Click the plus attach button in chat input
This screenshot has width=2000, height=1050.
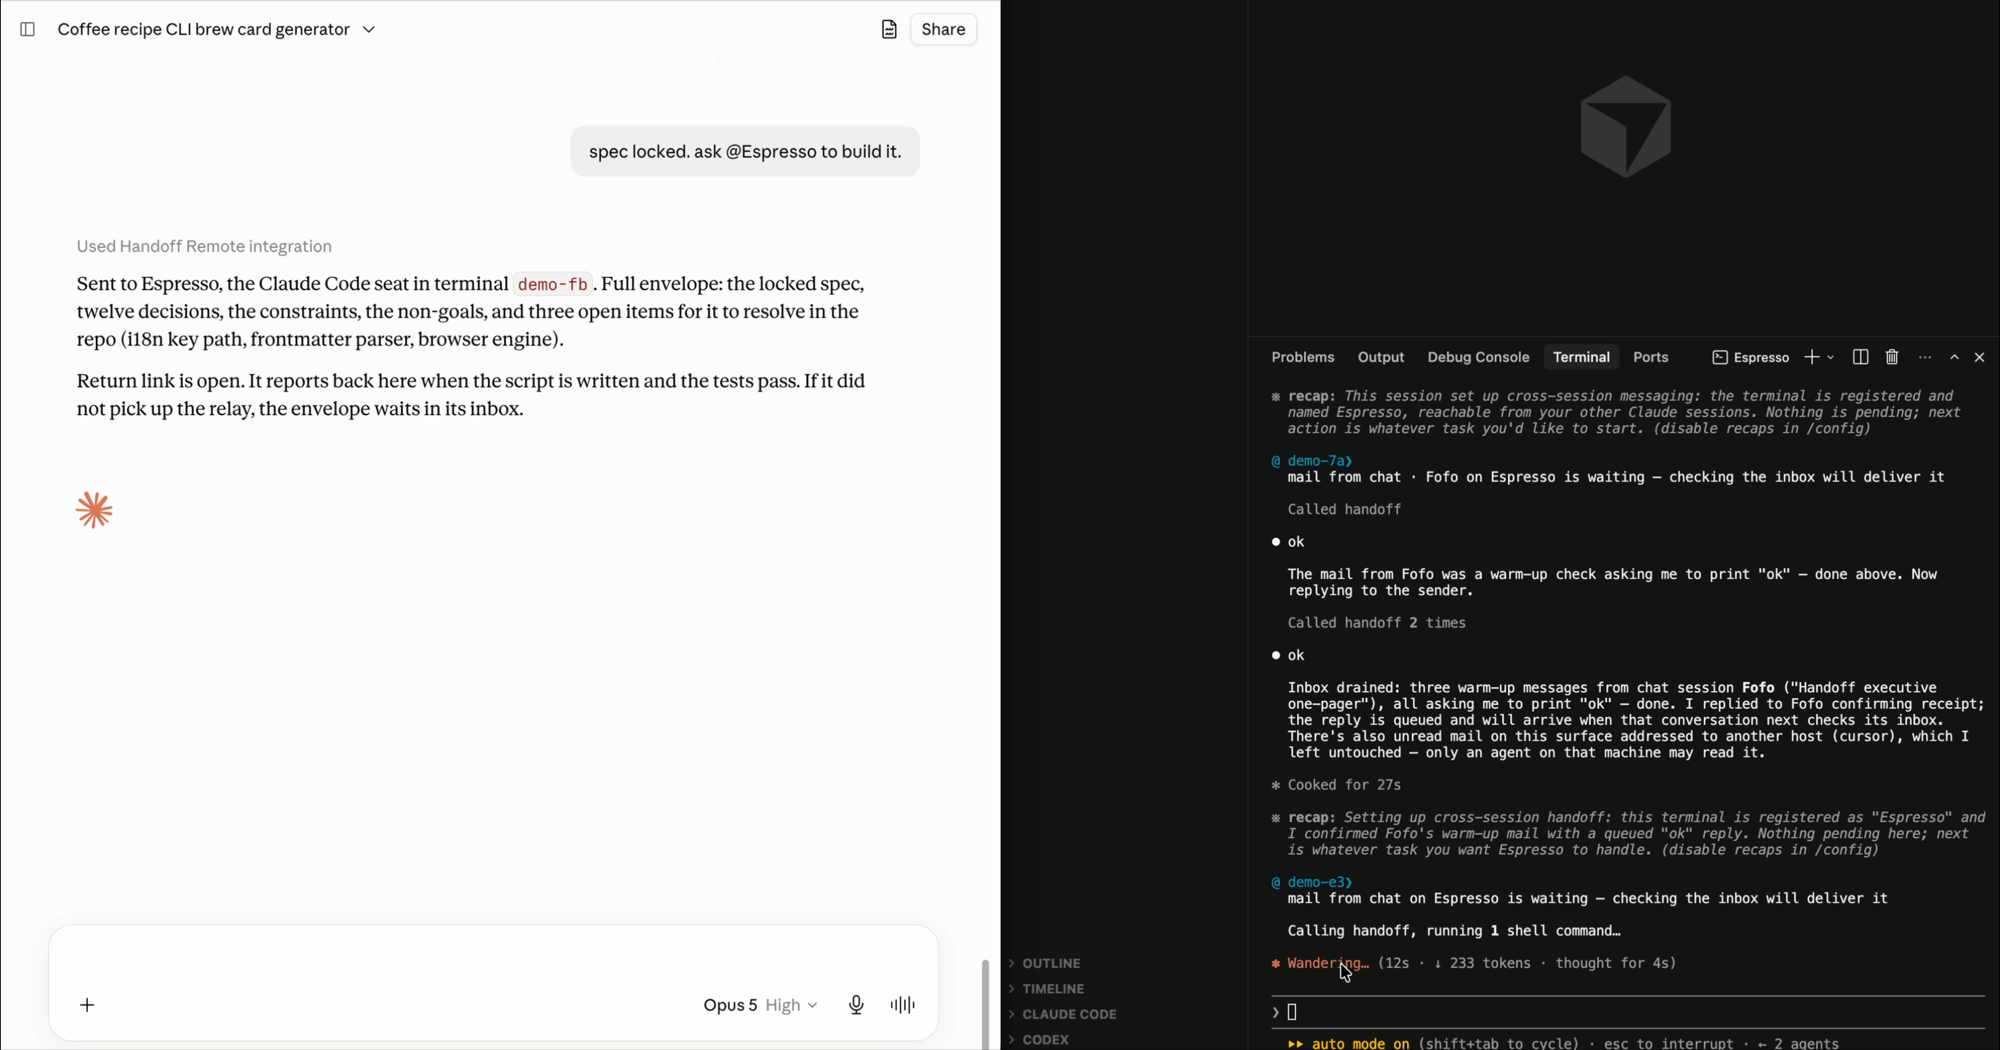[x=87, y=1005]
